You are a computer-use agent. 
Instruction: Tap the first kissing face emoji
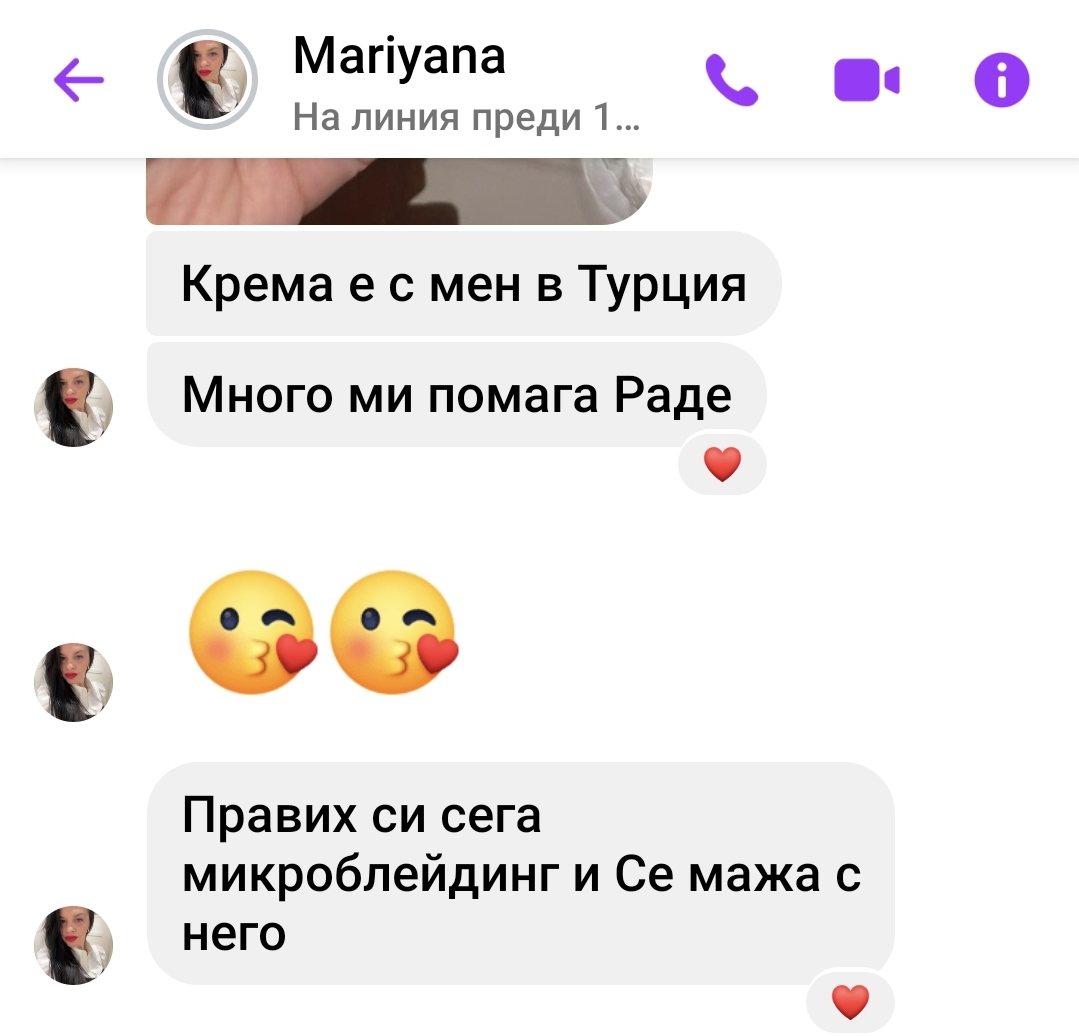tap(253, 632)
